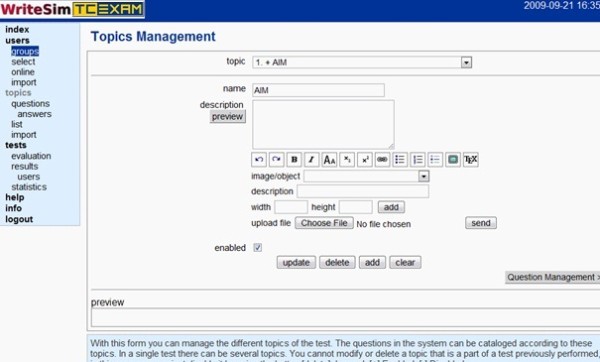The height and width of the screenshot is (362, 600).
Task: Click the add button next to delete
Action: click(x=372, y=263)
